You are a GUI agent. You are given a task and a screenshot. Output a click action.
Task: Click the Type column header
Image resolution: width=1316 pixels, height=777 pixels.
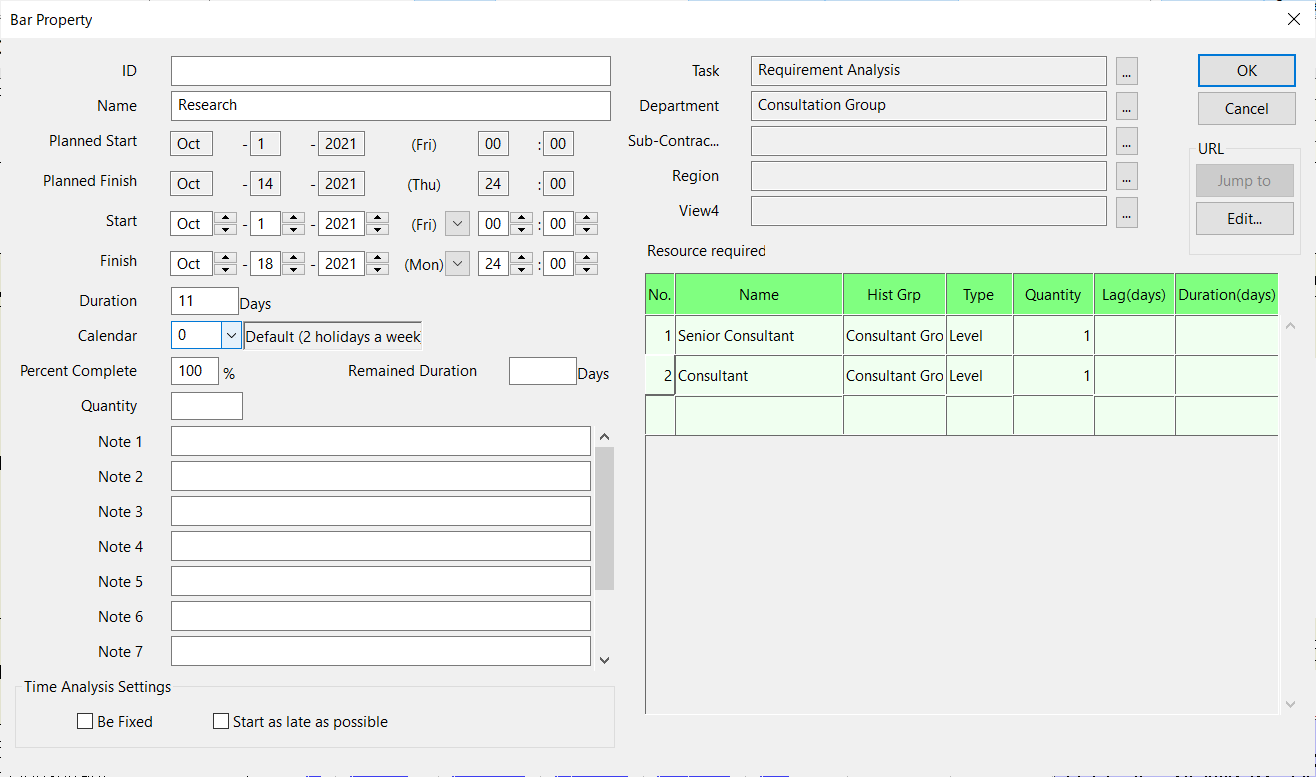click(979, 295)
